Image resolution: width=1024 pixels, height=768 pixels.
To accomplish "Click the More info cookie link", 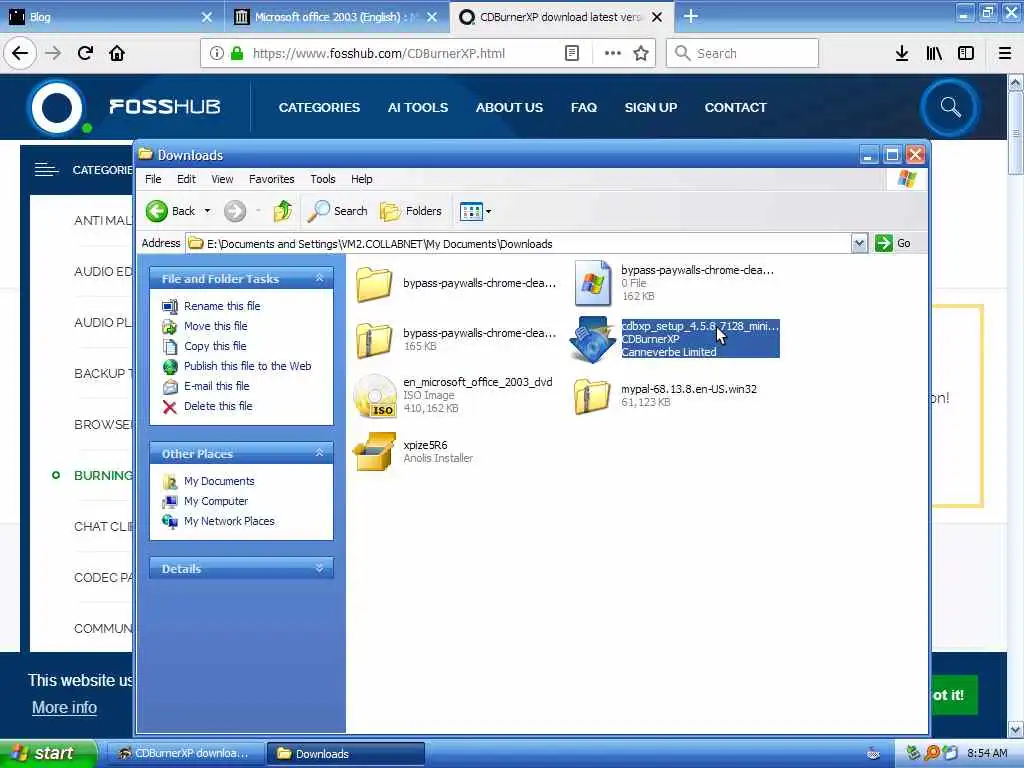I will click(x=65, y=707).
